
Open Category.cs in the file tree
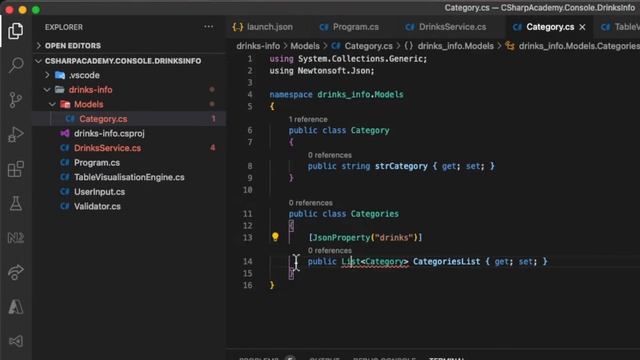point(103,119)
